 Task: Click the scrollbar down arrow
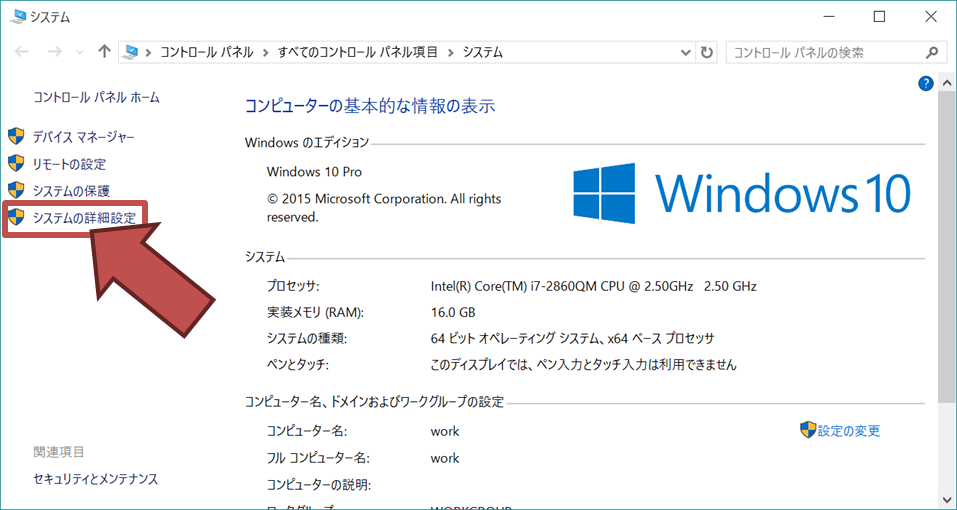point(947,498)
